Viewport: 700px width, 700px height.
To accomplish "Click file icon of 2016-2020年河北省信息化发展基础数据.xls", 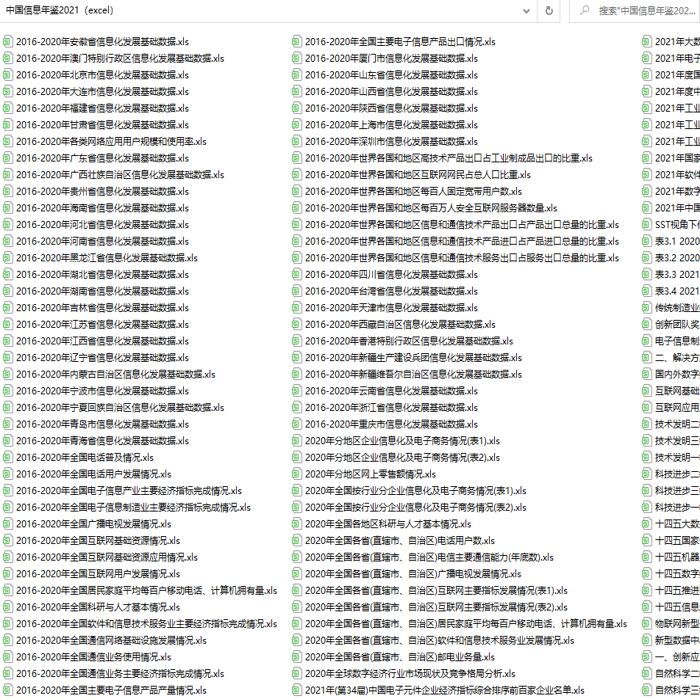I will tap(8, 225).
